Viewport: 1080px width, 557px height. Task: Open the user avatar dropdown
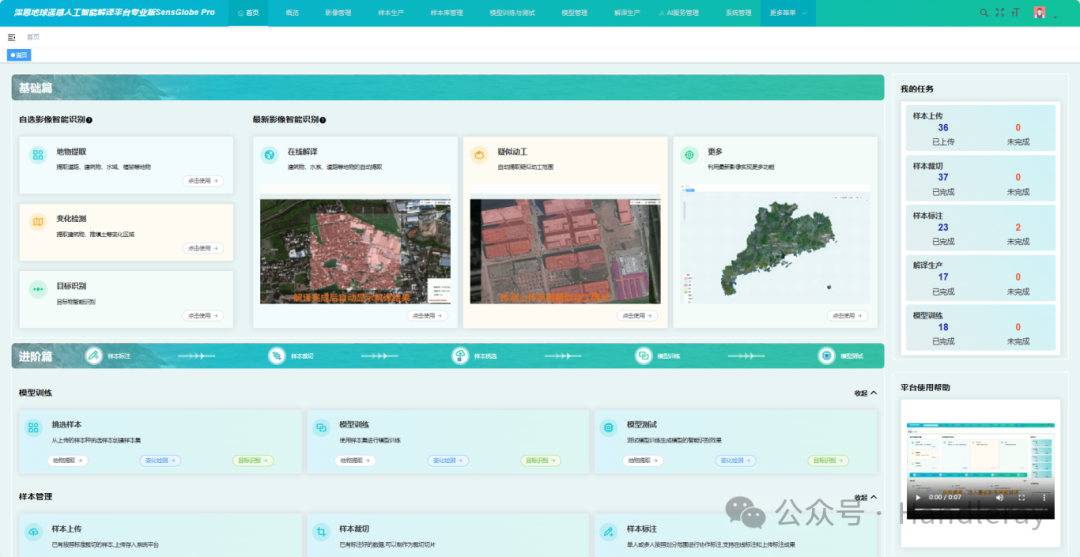click(x=1044, y=13)
